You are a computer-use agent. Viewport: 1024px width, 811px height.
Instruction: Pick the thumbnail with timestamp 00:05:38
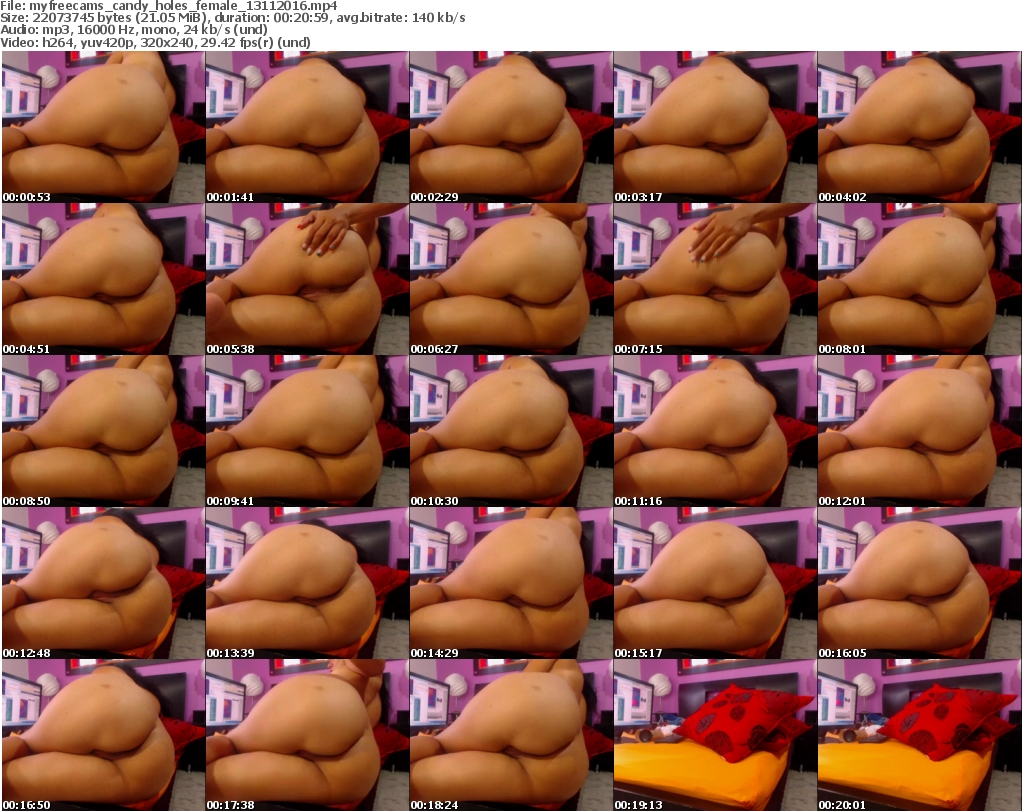(307, 279)
